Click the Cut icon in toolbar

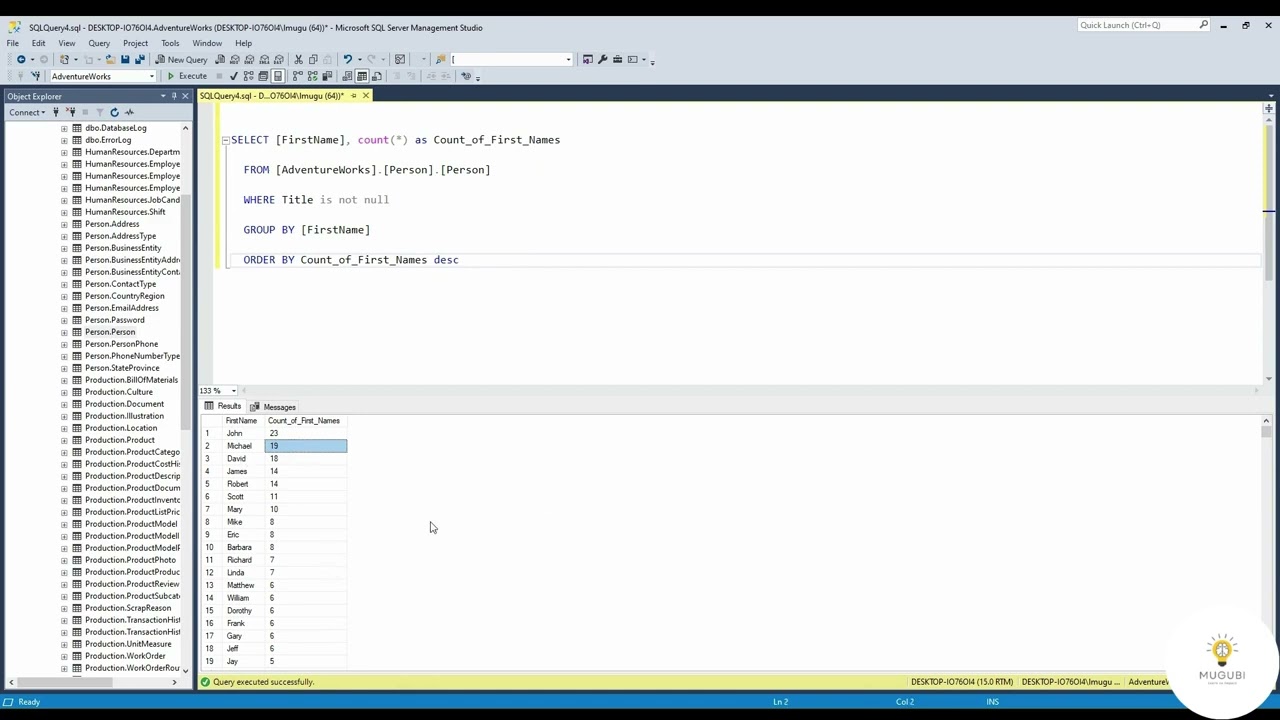click(x=298, y=59)
